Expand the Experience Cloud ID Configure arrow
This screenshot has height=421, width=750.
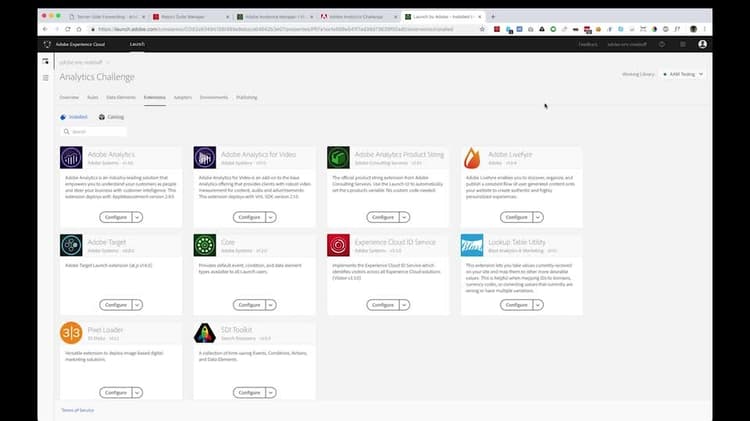coord(404,305)
